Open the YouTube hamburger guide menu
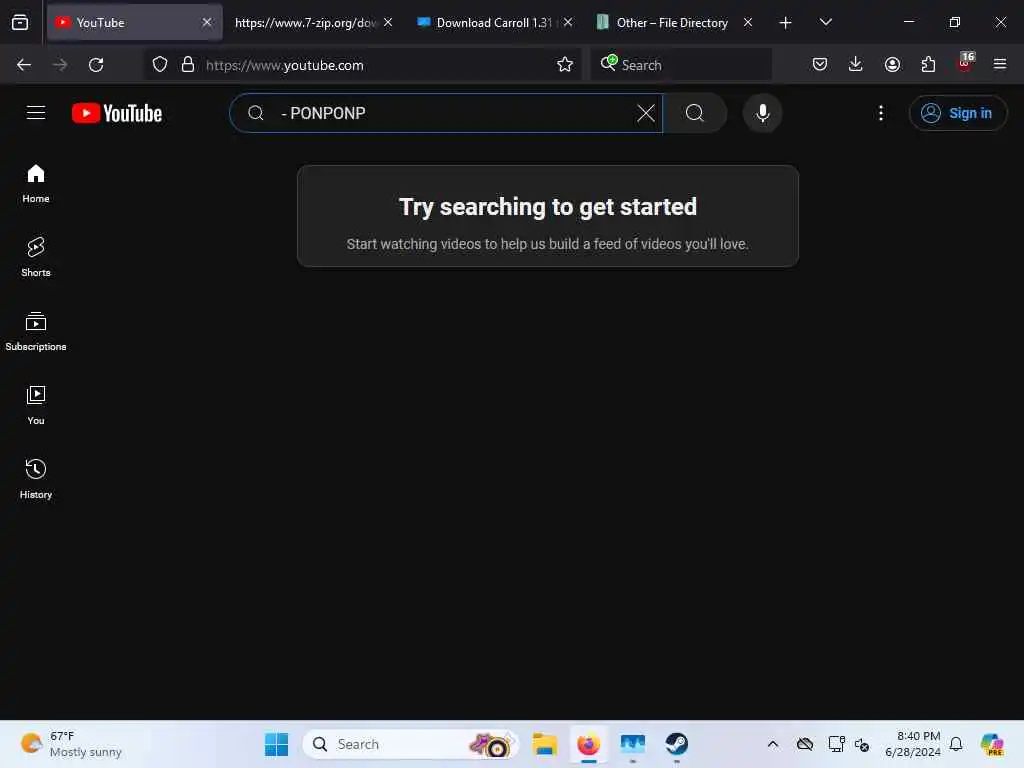 point(36,113)
